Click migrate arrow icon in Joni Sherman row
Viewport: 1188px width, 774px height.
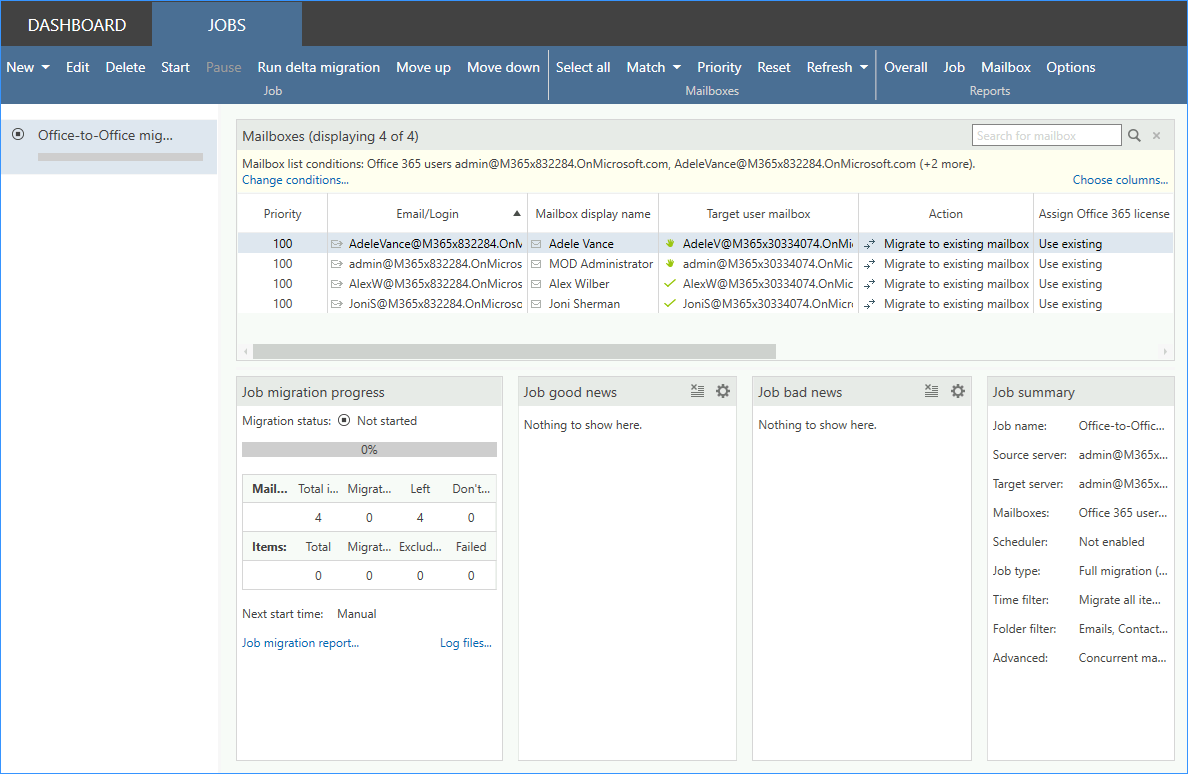click(x=870, y=304)
